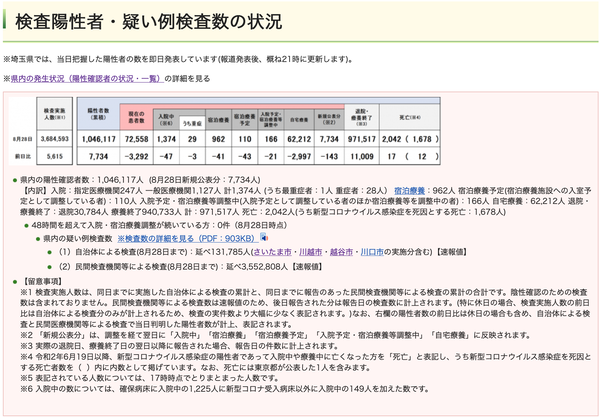Select the 72,558 current patients cell
Screen dimensions: 600x418
coord(136,139)
